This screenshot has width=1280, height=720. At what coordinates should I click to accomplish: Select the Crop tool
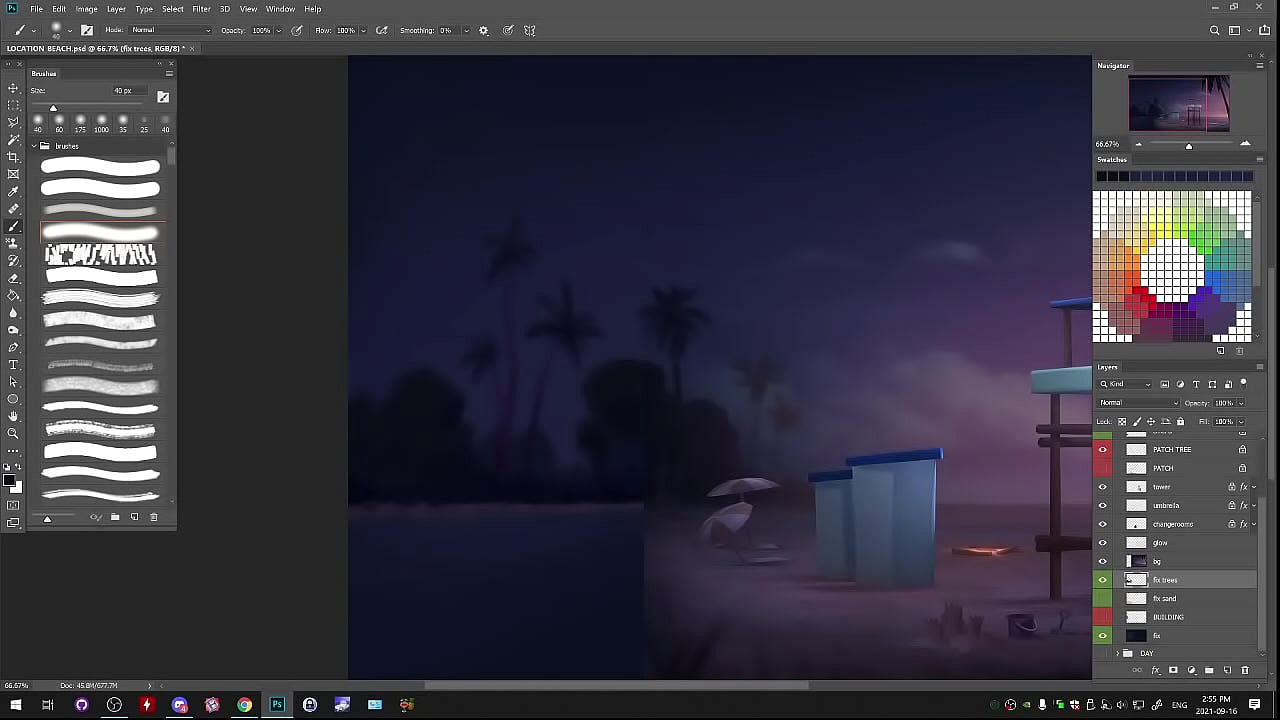[x=13, y=157]
